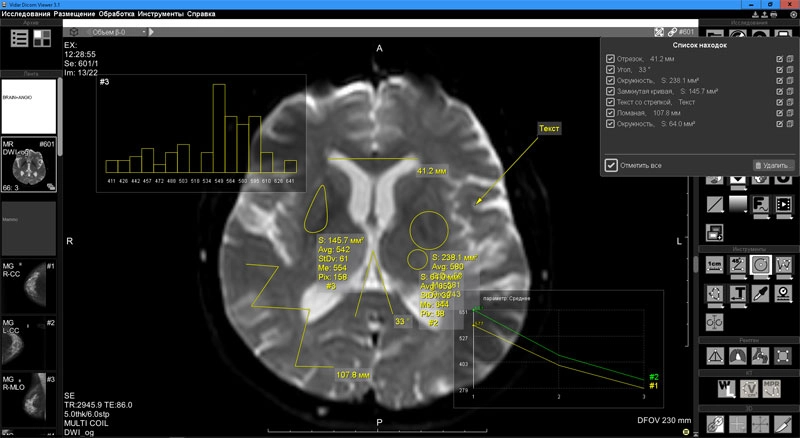Uncheck the Замкнутая кривая finding
This screenshot has width=800, height=438.
610,92
